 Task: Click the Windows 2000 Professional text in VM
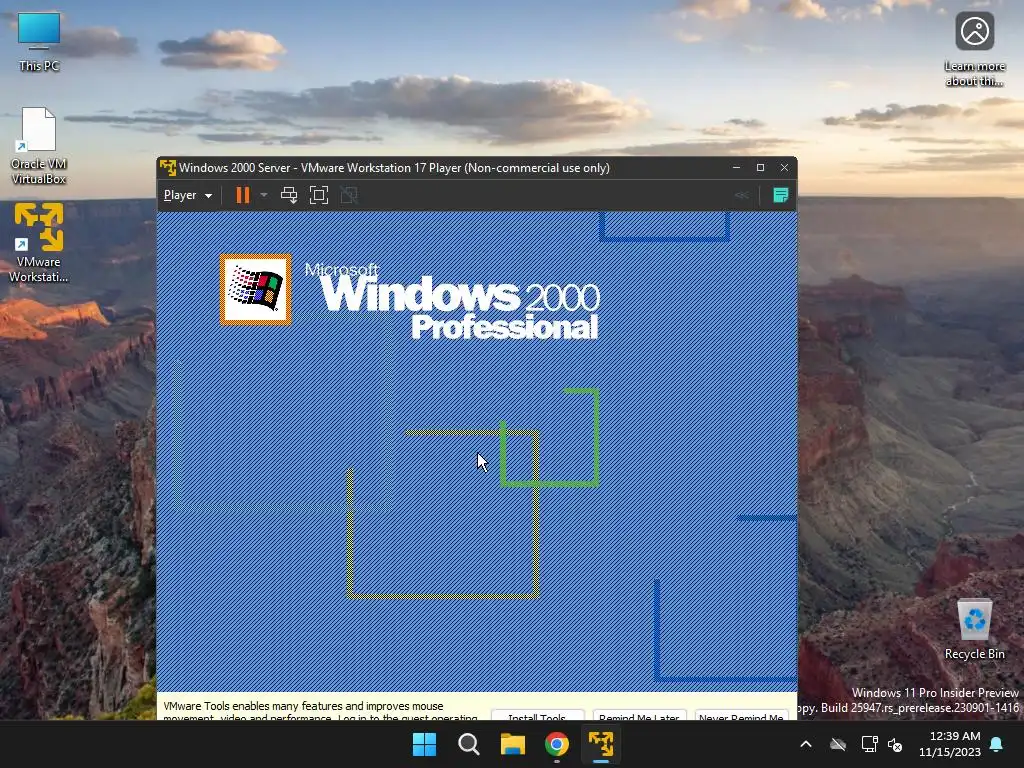pos(453,302)
